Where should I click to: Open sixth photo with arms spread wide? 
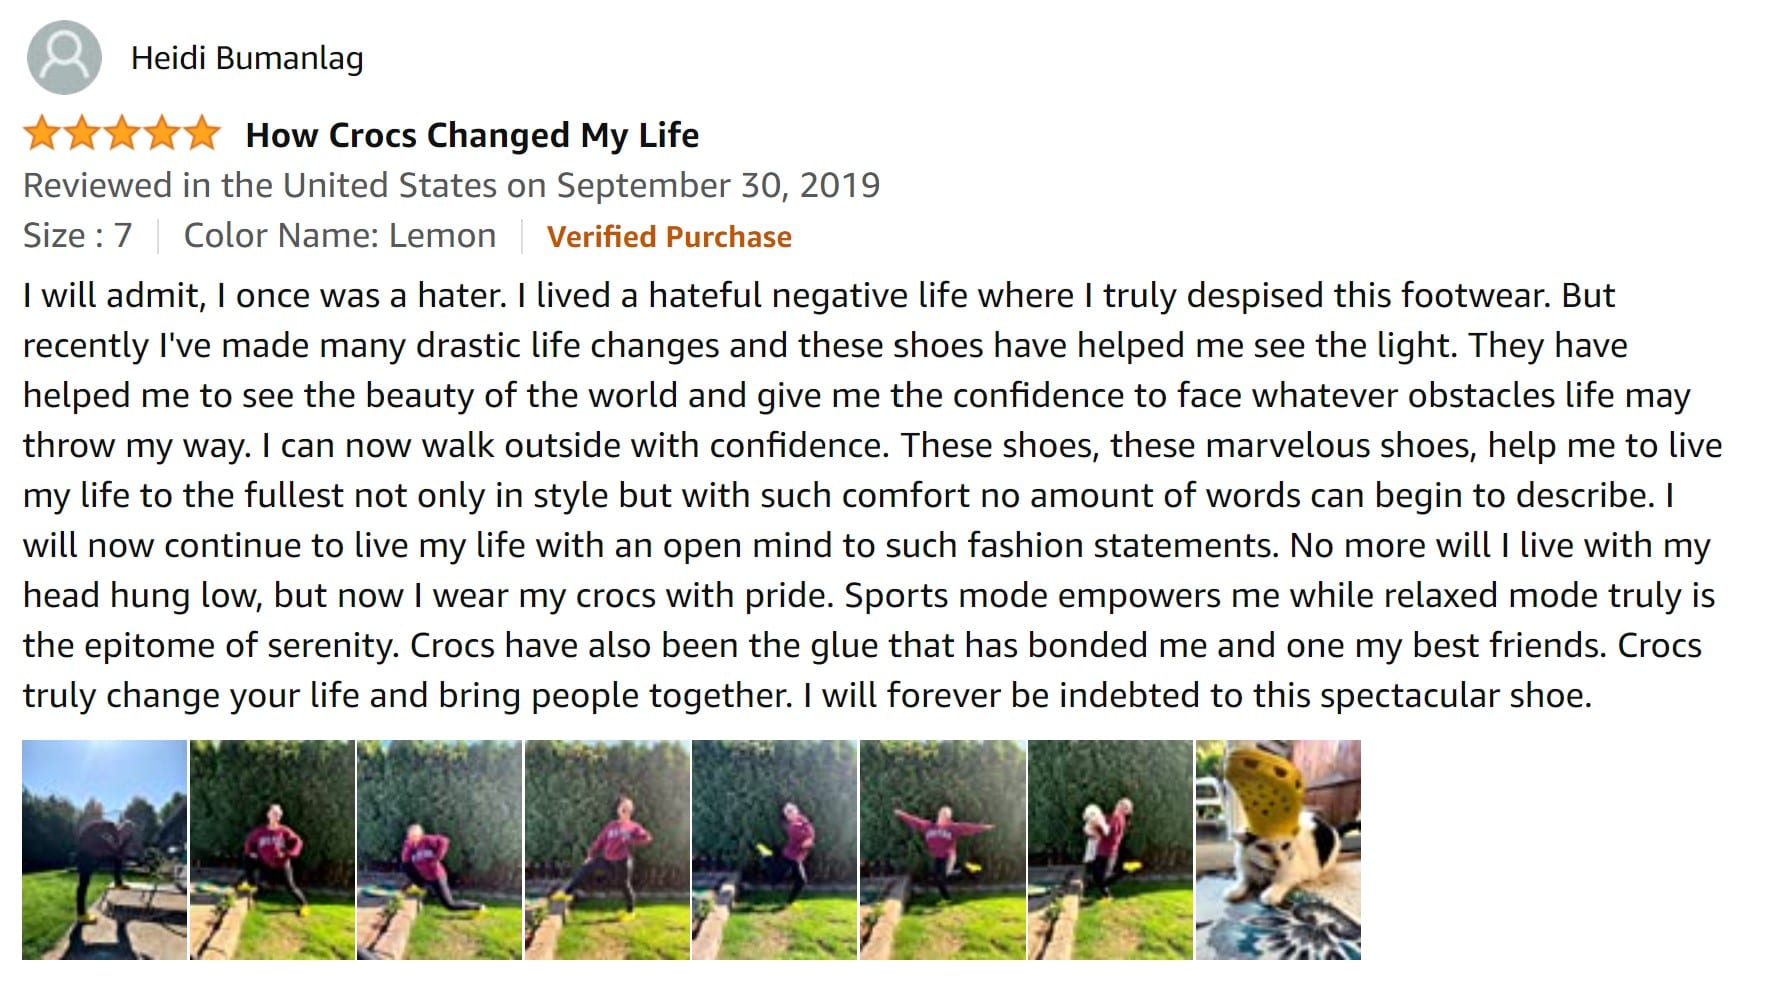pyautogui.click(x=942, y=850)
